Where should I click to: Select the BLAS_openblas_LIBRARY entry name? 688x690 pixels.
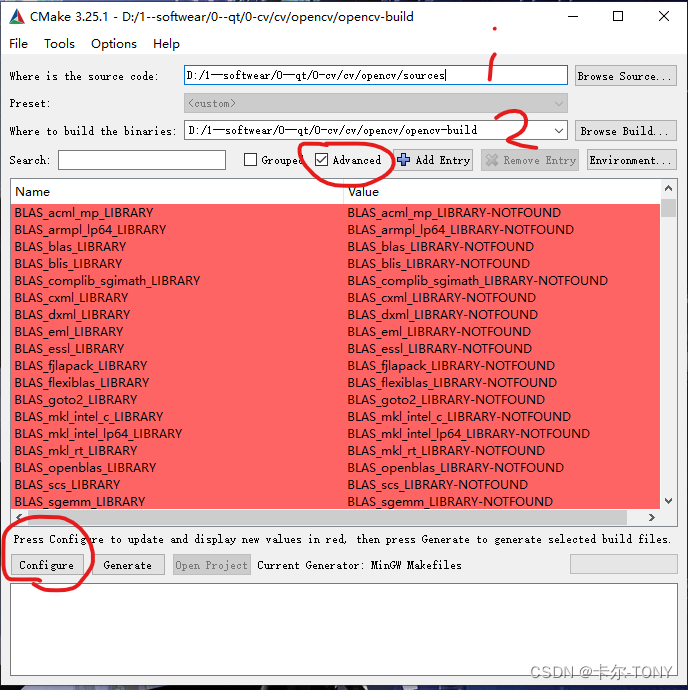pyautogui.click(x=85, y=468)
